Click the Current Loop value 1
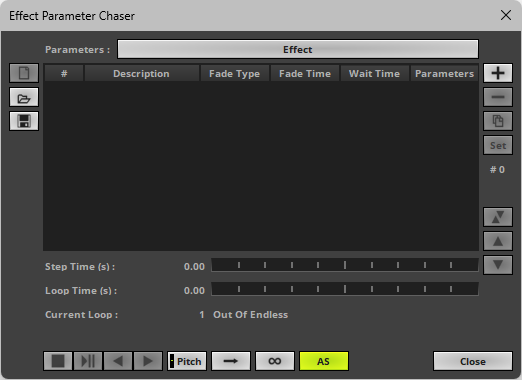 202,315
